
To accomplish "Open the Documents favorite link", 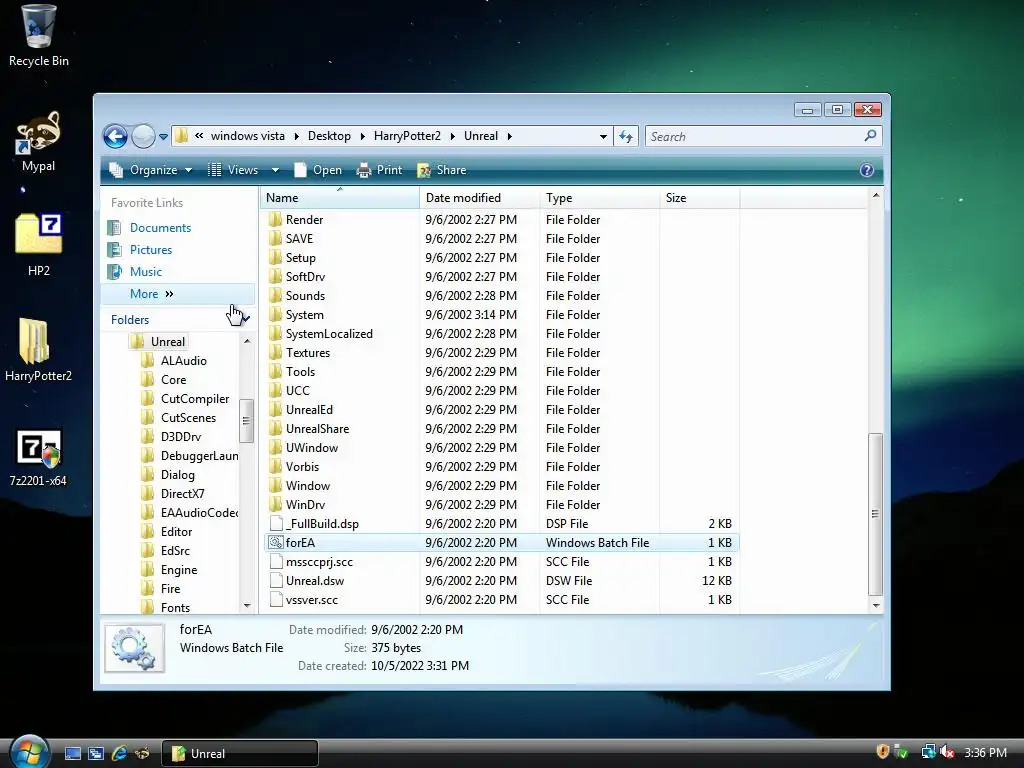I will click(x=160, y=228).
